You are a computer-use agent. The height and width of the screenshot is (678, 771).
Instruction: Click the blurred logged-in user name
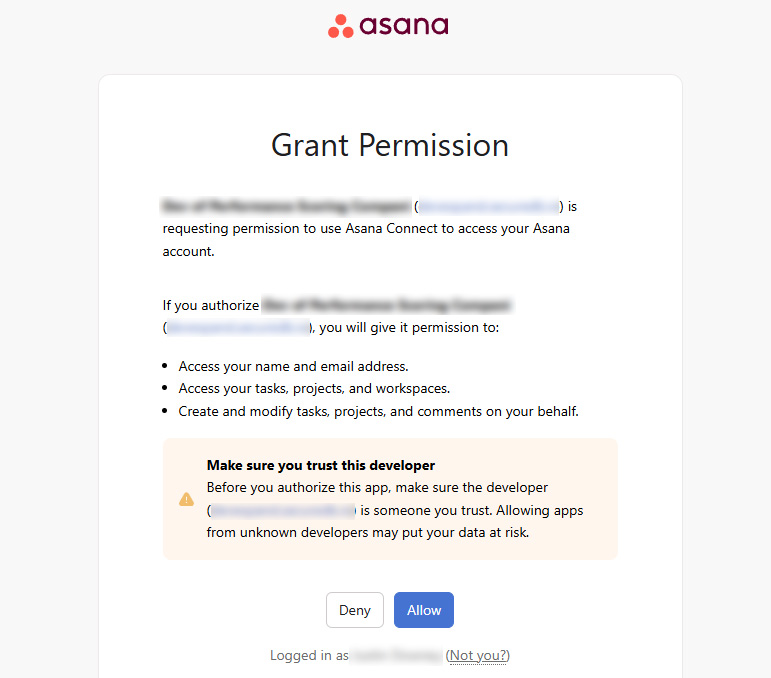[396, 656]
